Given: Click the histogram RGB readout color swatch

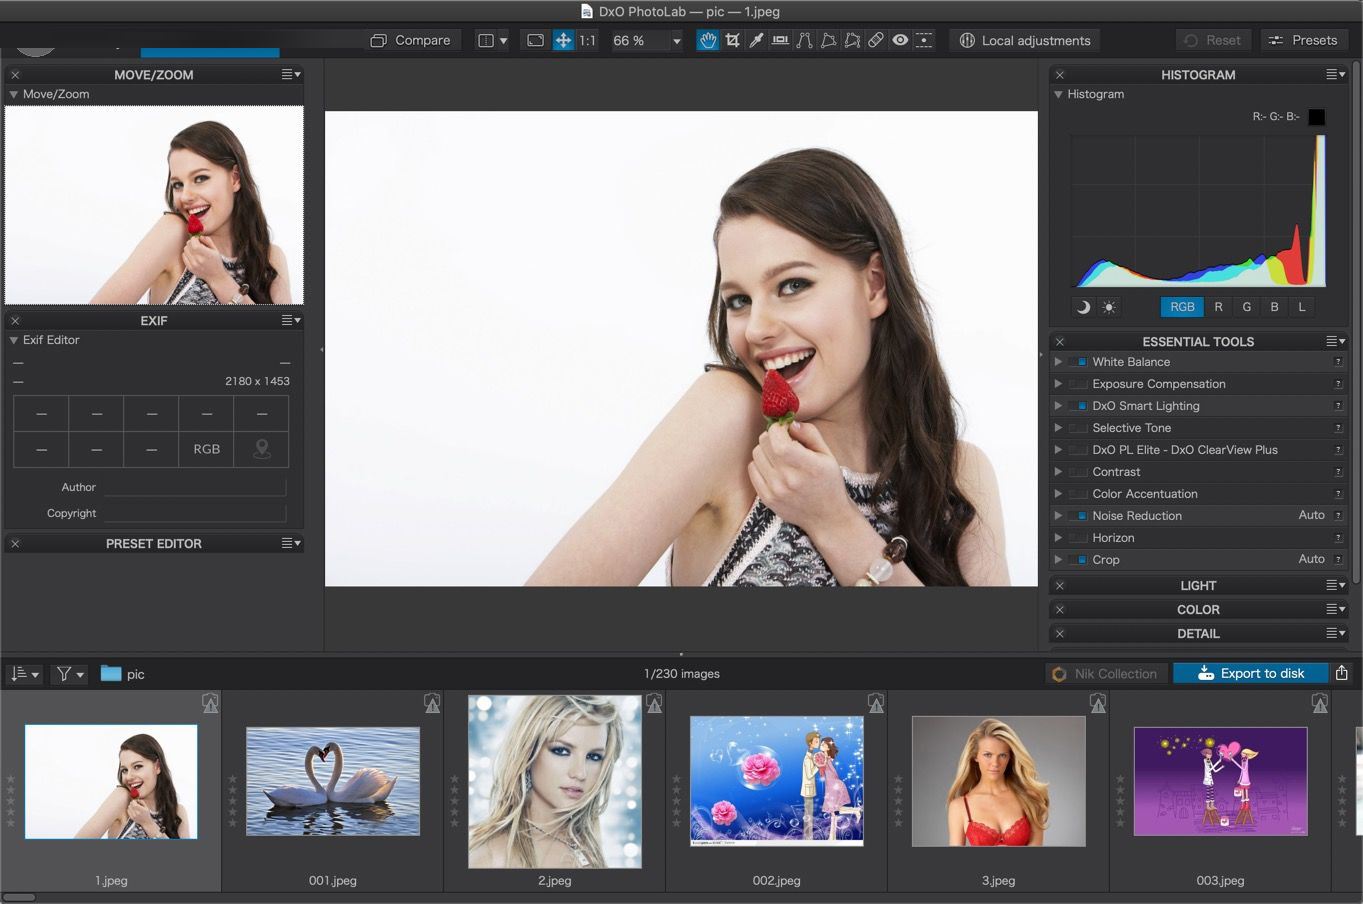Looking at the screenshot, I should pos(1317,117).
